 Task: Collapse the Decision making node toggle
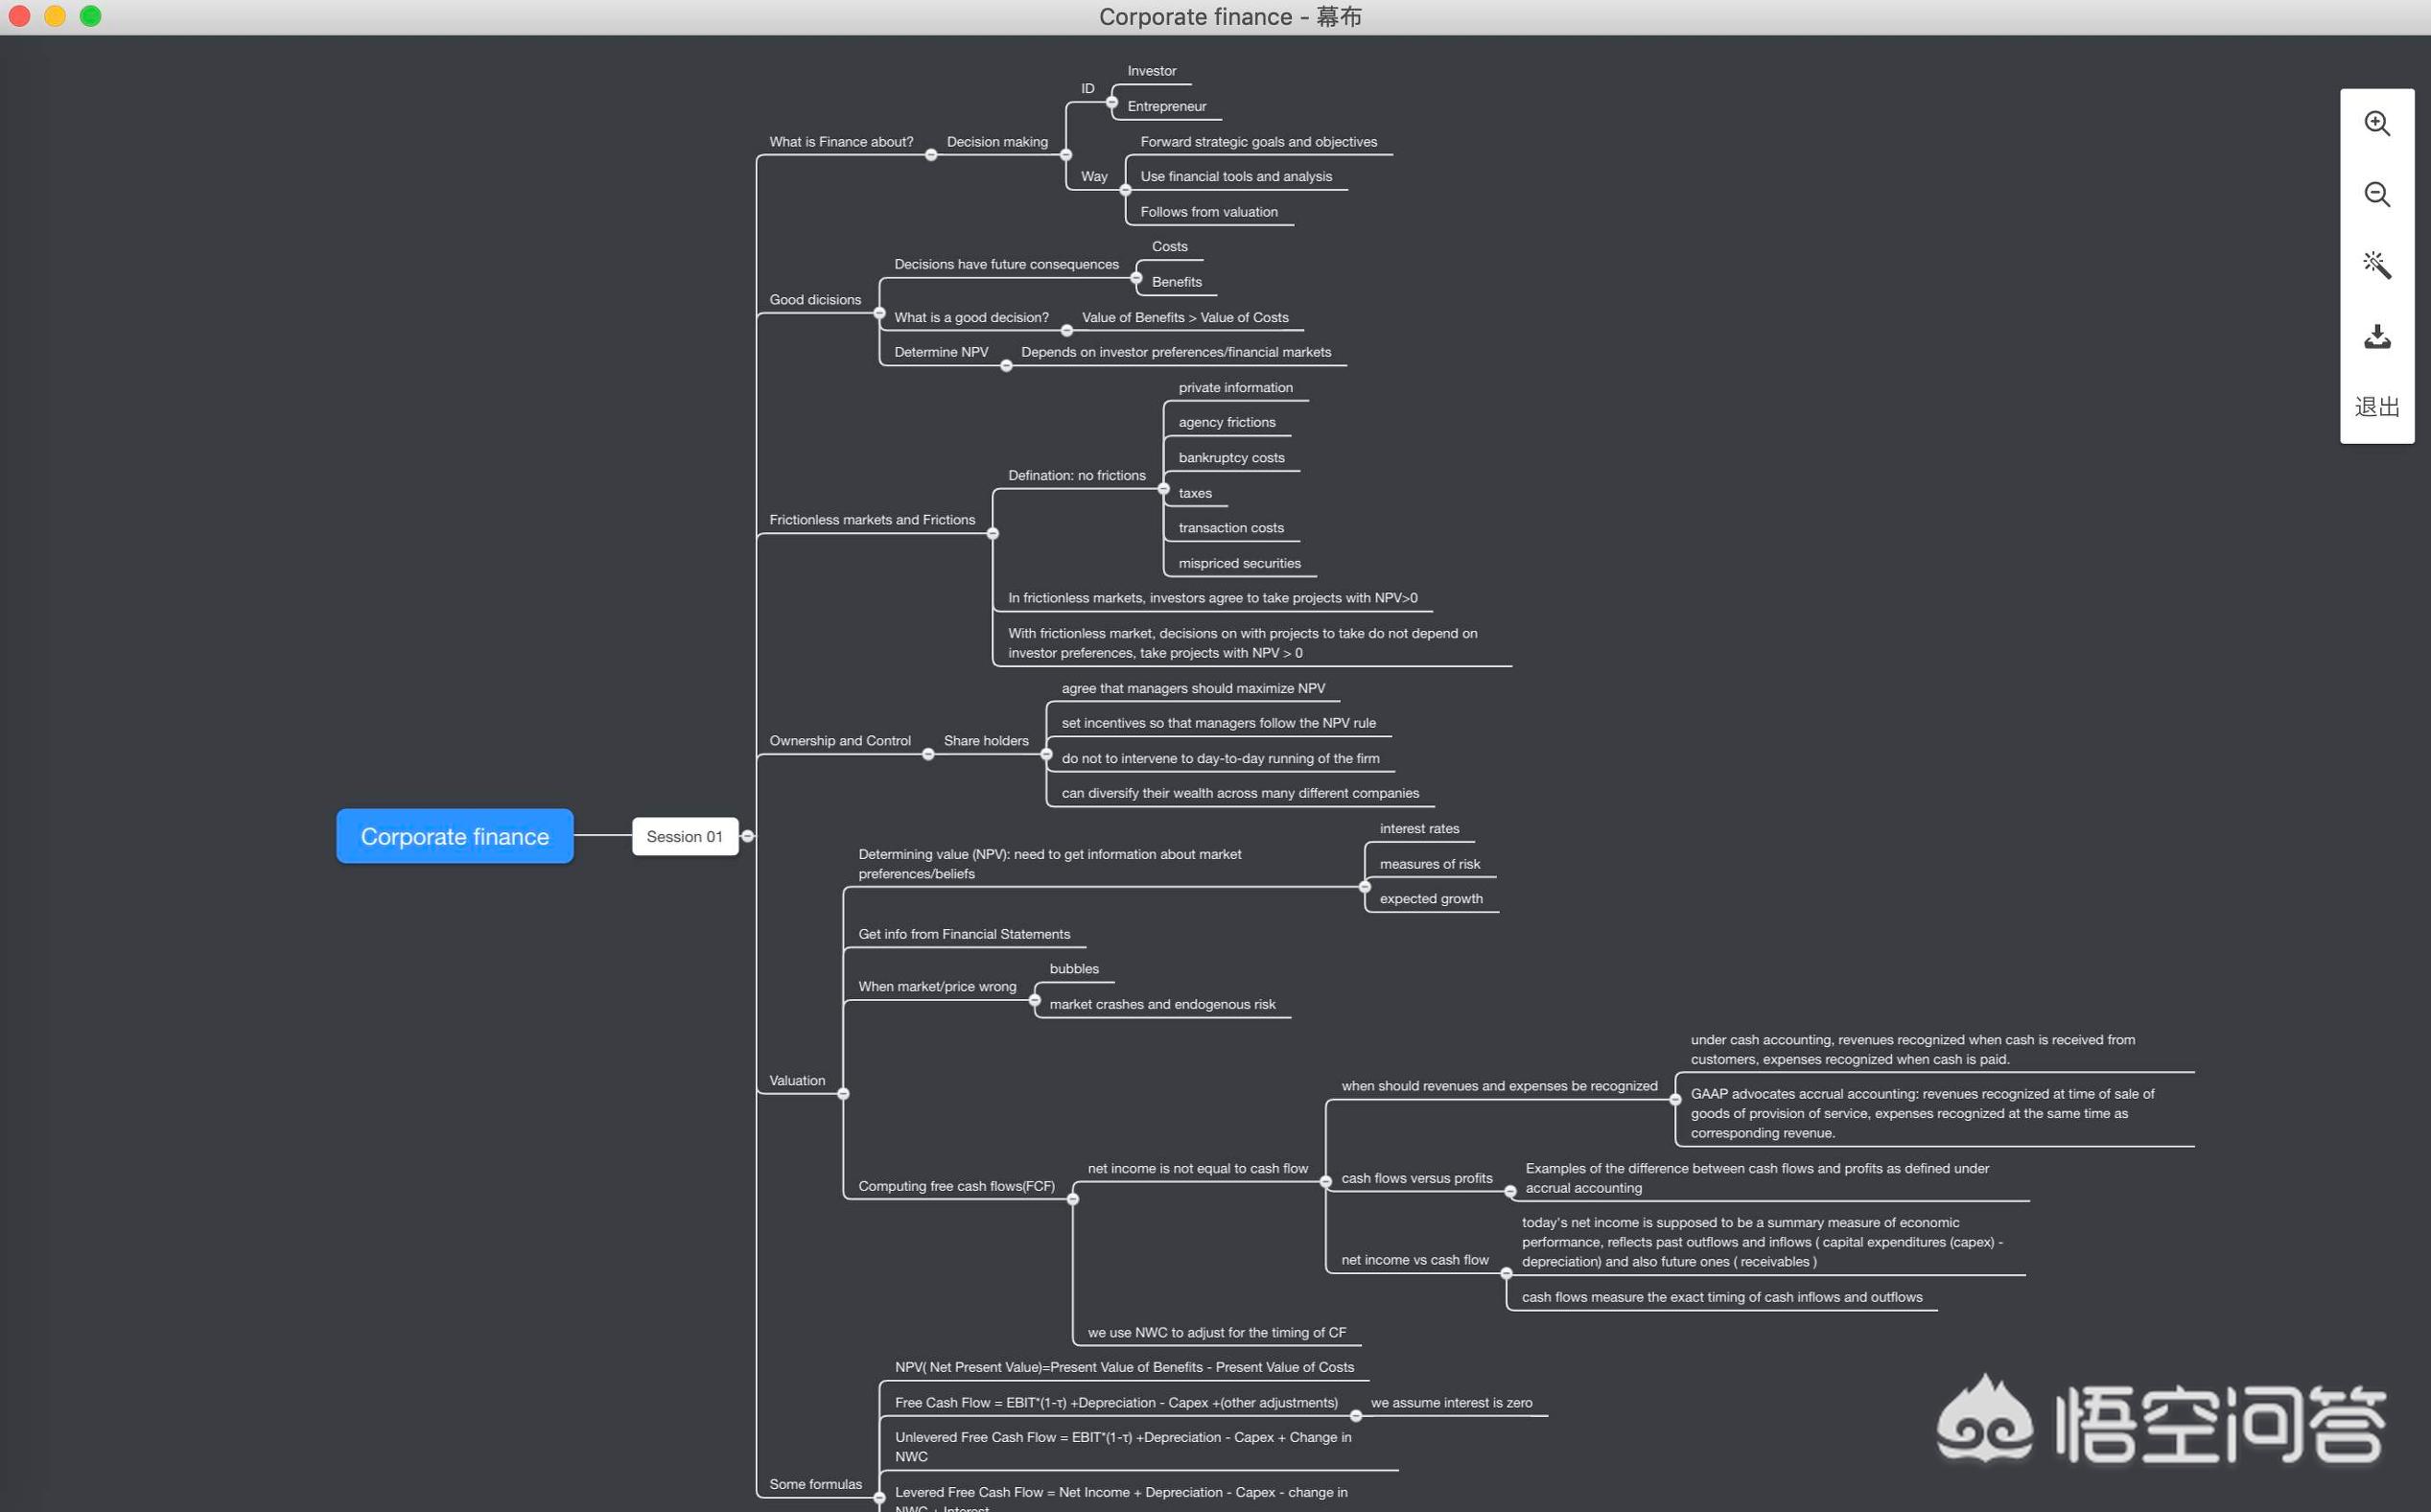coord(1065,155)
